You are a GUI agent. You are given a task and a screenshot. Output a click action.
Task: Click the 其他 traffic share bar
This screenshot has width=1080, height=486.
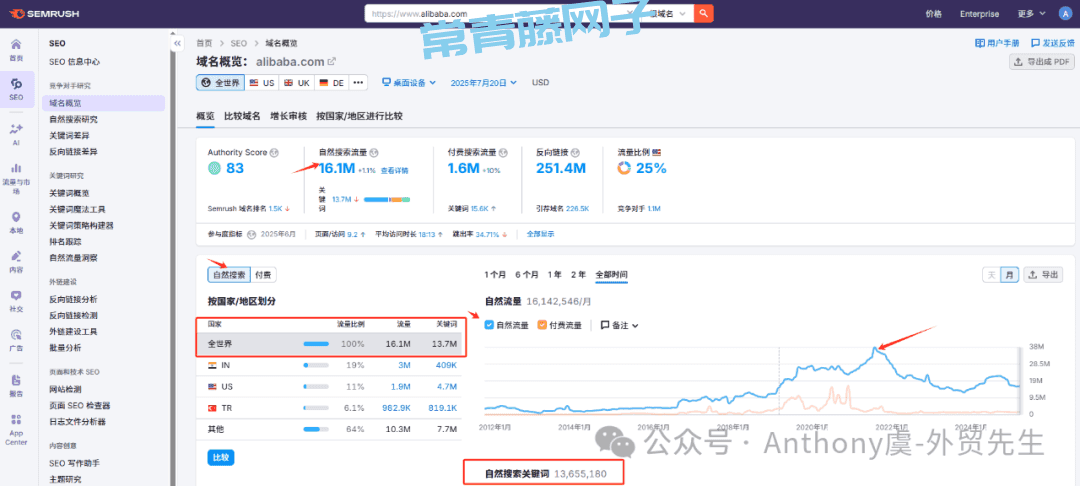point(316,430)
